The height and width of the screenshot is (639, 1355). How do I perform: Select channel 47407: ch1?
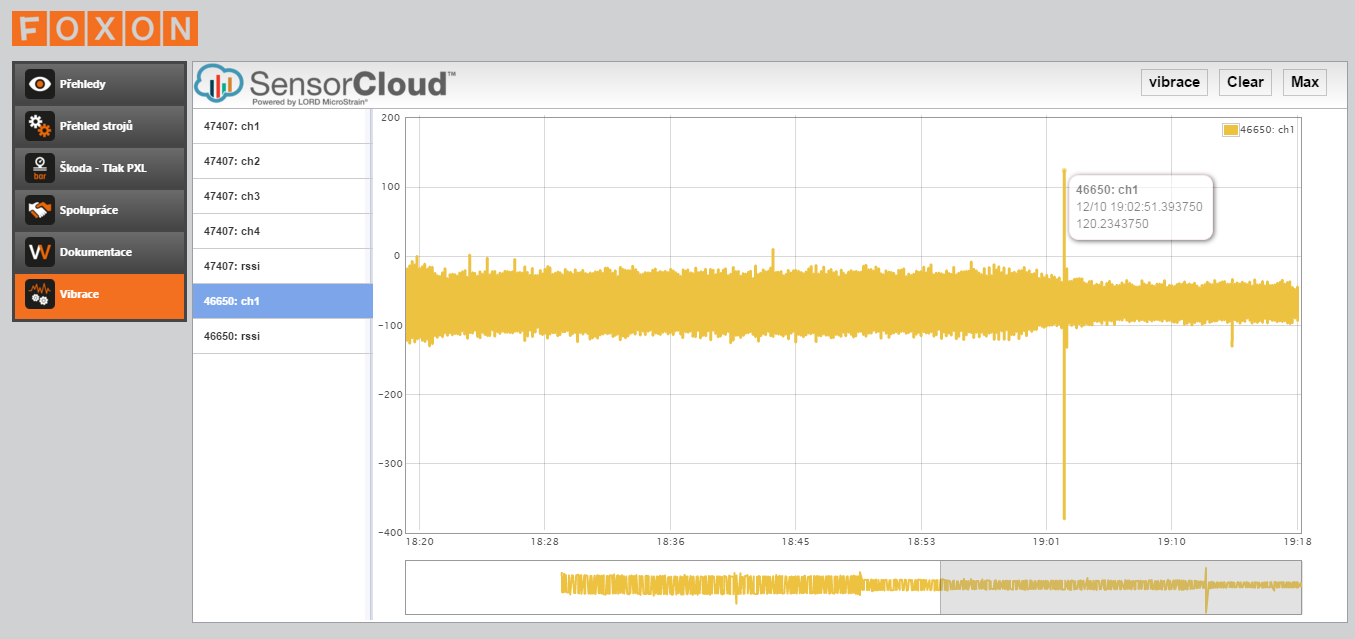283,127
